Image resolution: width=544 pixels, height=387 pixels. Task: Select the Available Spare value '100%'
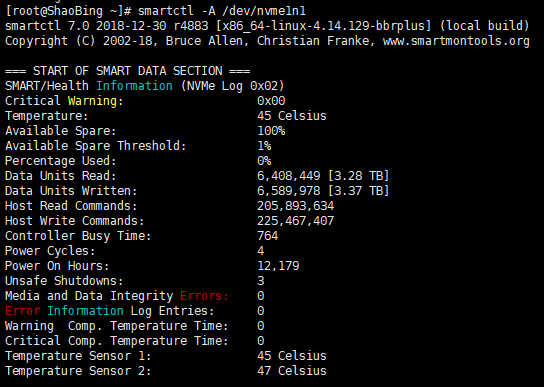(x=271, y=131)
